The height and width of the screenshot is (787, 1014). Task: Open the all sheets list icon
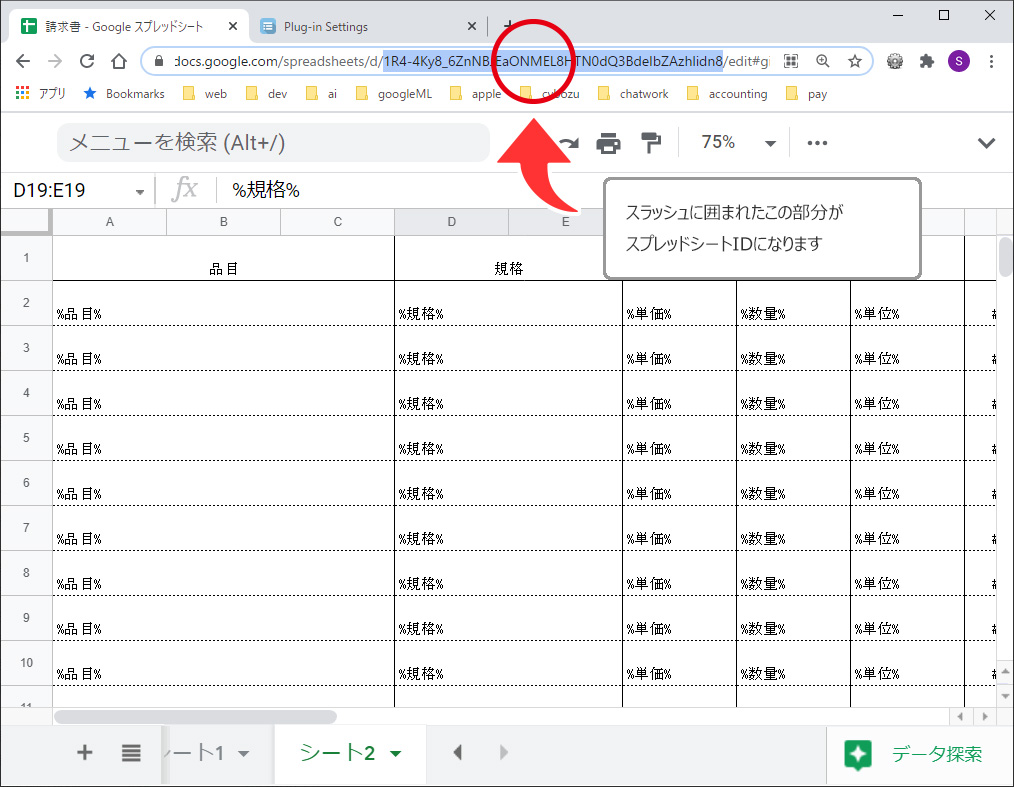[x=131, y=753]
